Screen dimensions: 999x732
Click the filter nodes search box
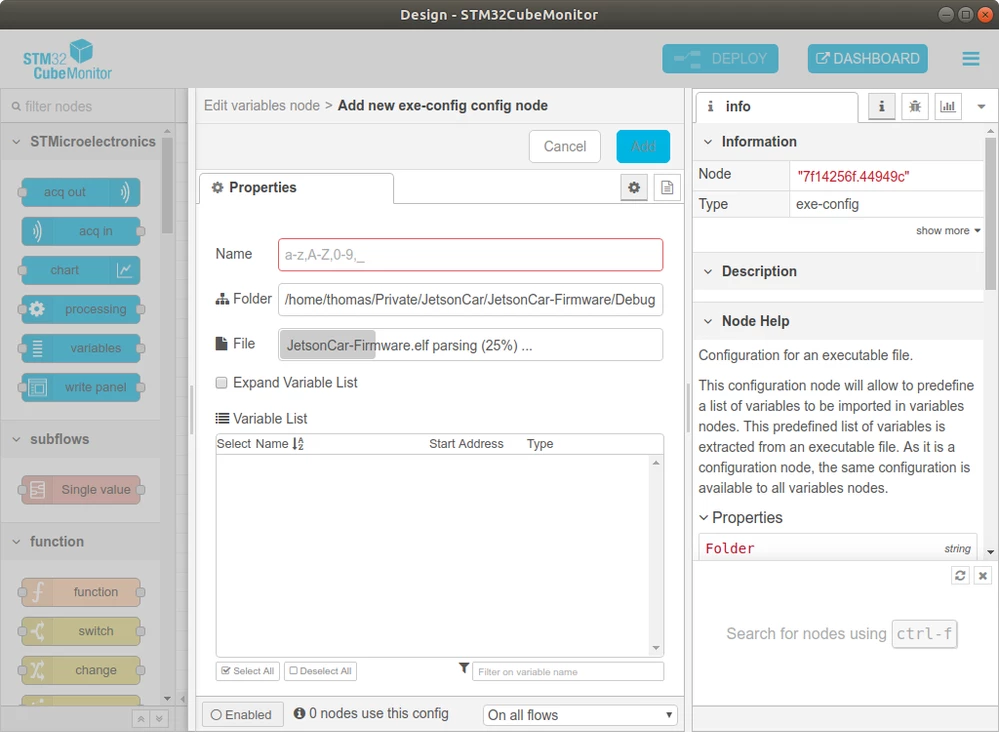(88, 106)
